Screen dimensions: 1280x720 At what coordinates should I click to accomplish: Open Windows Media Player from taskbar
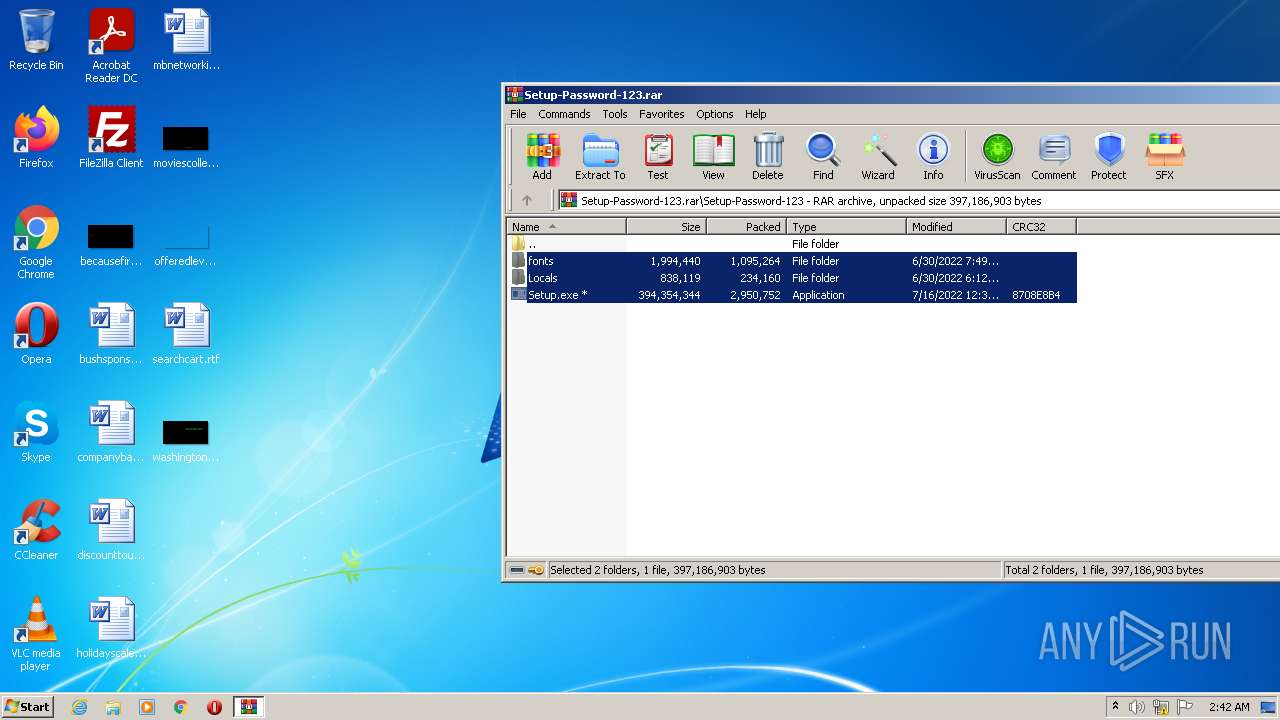pyautogui.click(x=147, y=707)
